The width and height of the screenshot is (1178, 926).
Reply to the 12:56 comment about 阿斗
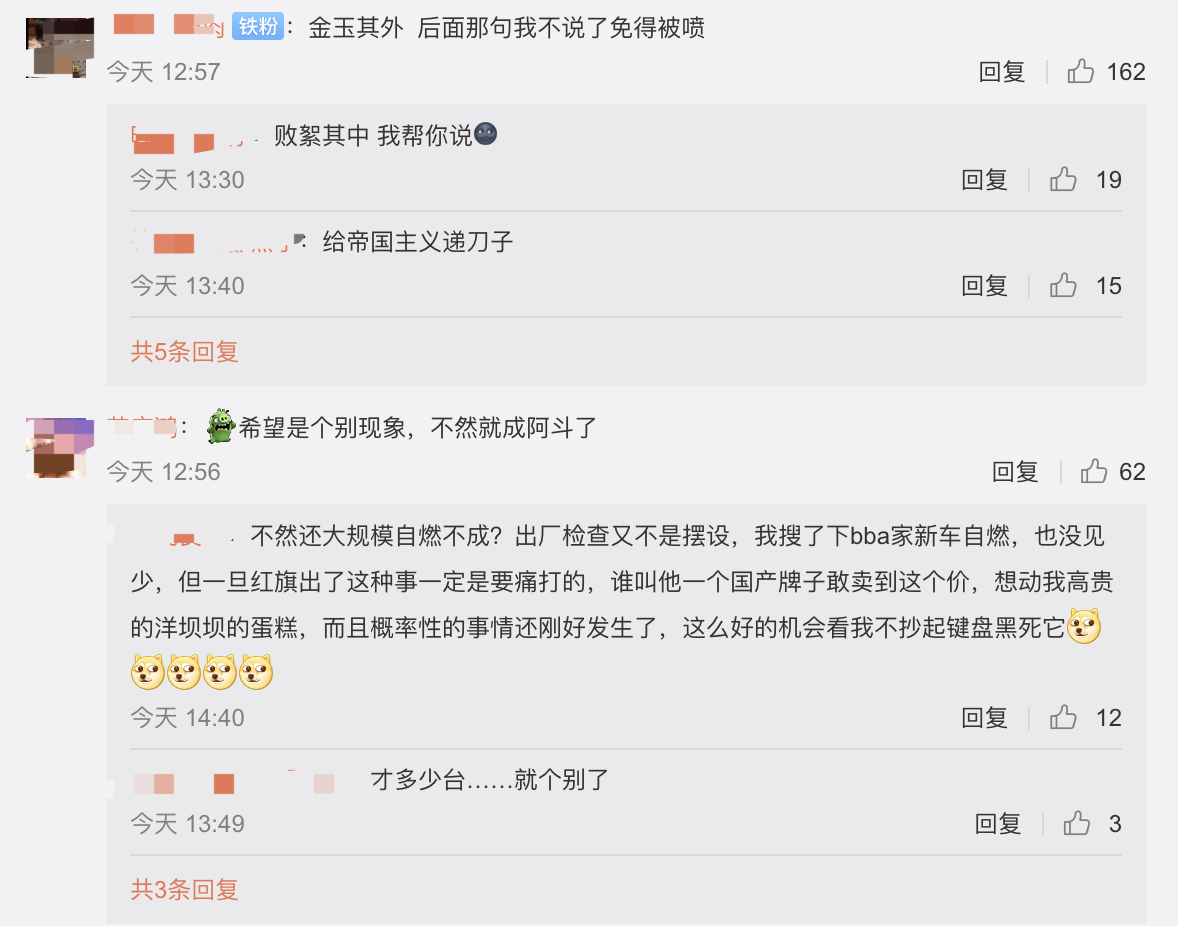1015,472
